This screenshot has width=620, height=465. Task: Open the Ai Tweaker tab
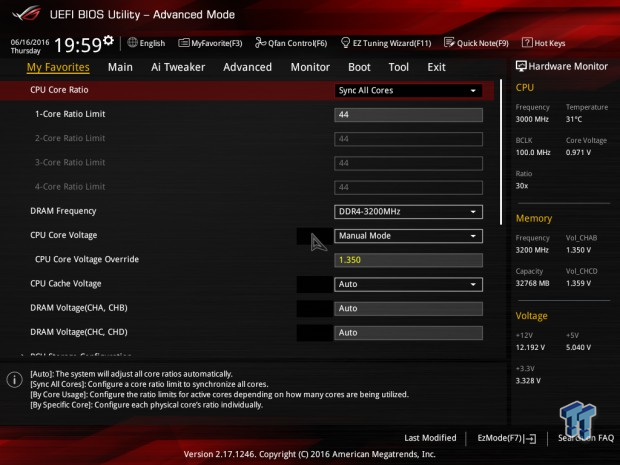coord(178,67)
